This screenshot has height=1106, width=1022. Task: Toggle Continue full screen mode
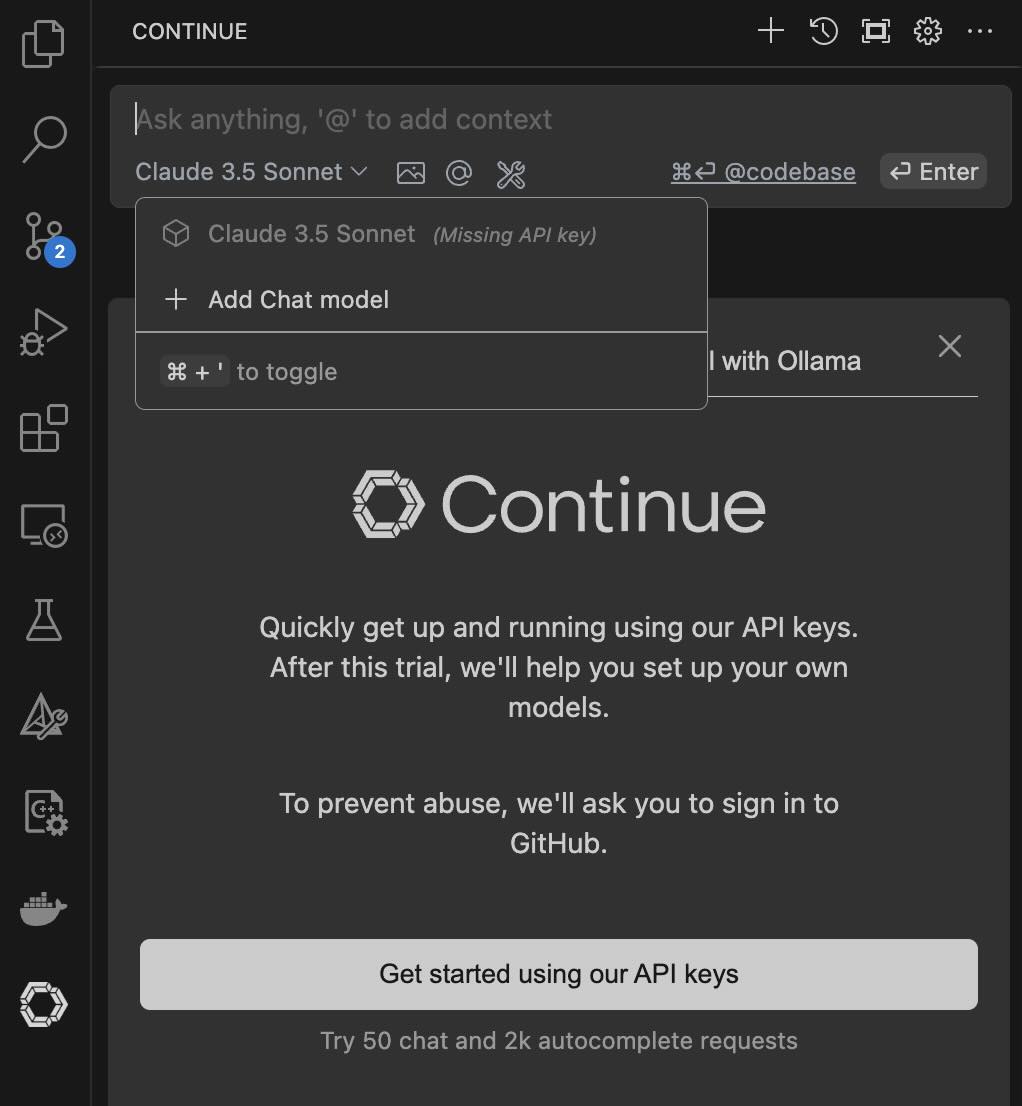click(x=875, y=31)
